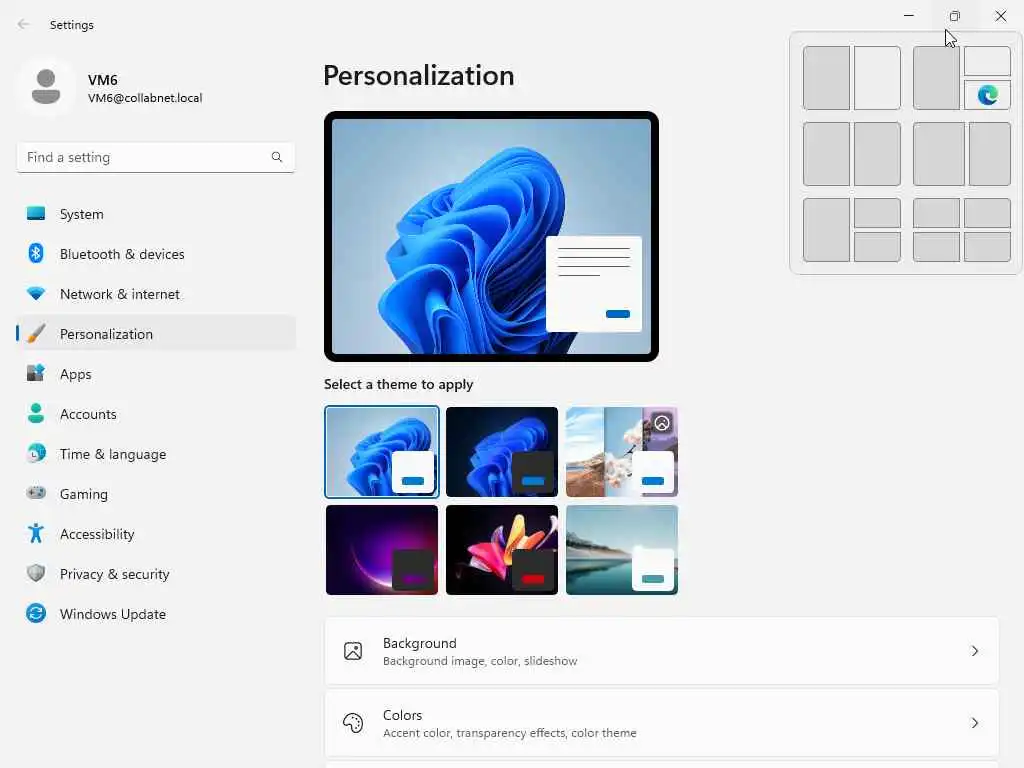Click the magnifier icon in the search box
The image size is (1024, 768).
coord(277,157)
